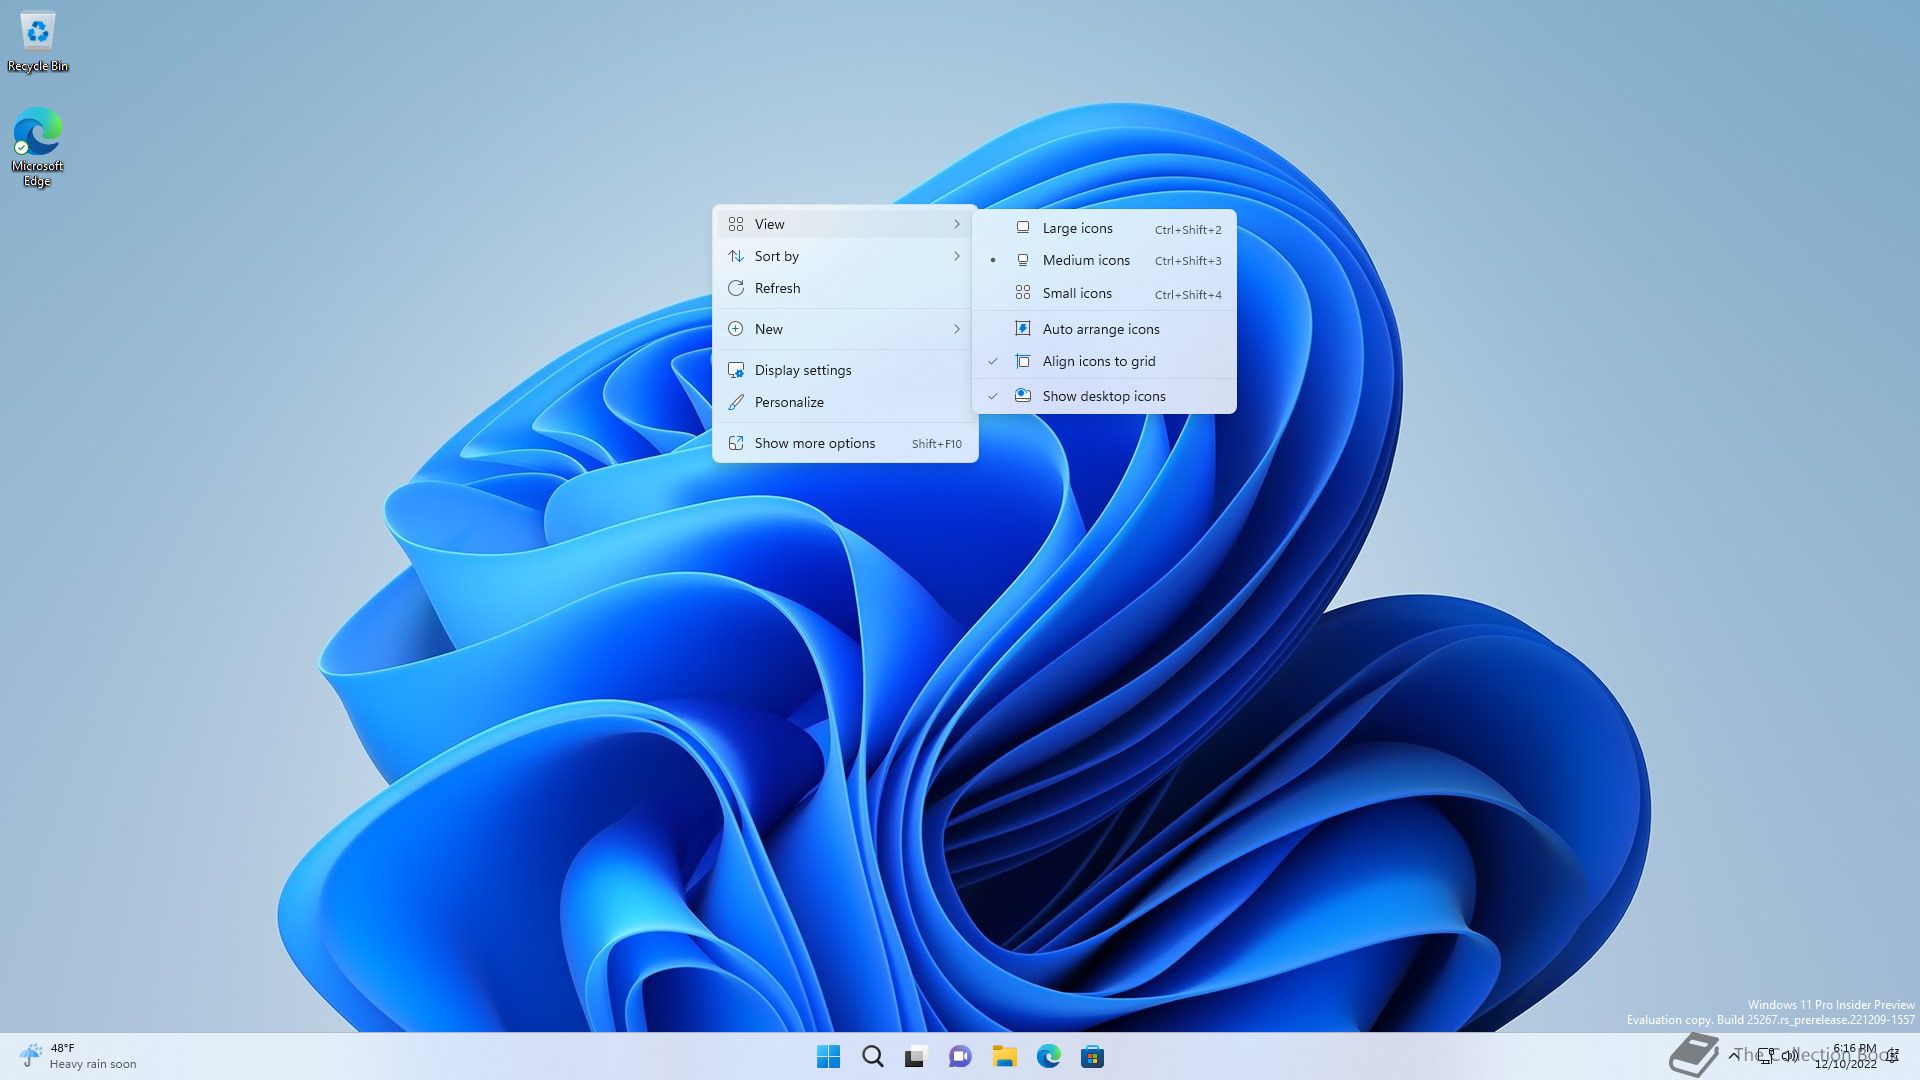
Task: Expand system tray hidden icons chevron
Action: coord(1733,1055)
